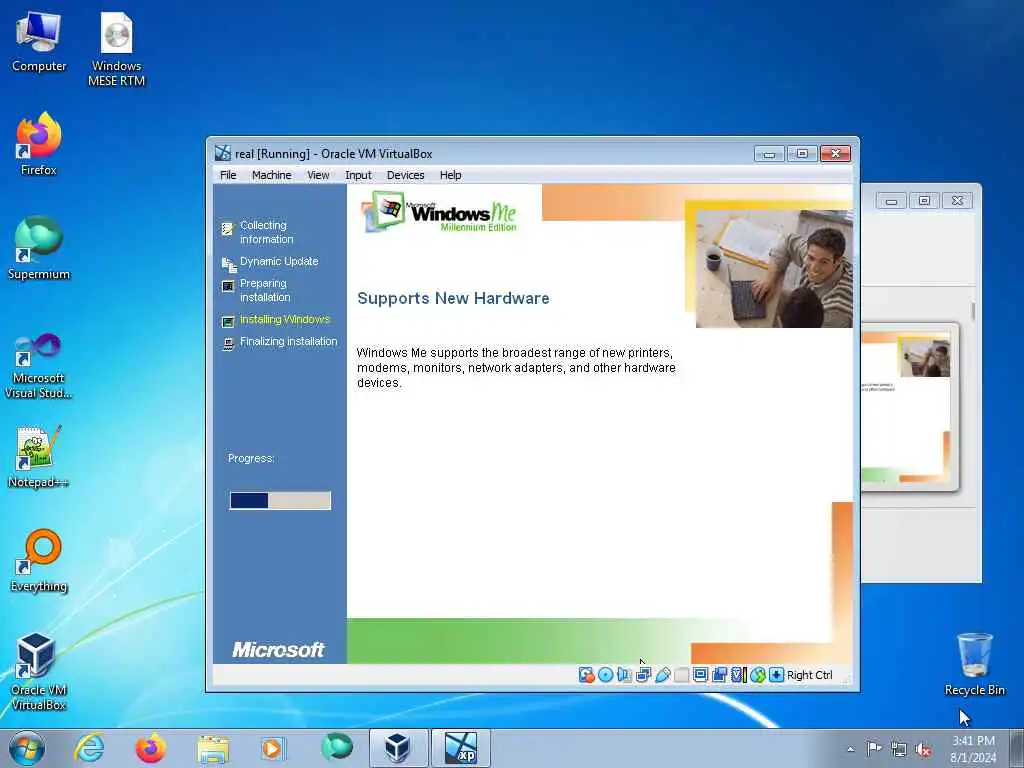Click the setup progress bar in the sidebar
Viewport: 1024px width, 768px height.
tap(280, 500)
